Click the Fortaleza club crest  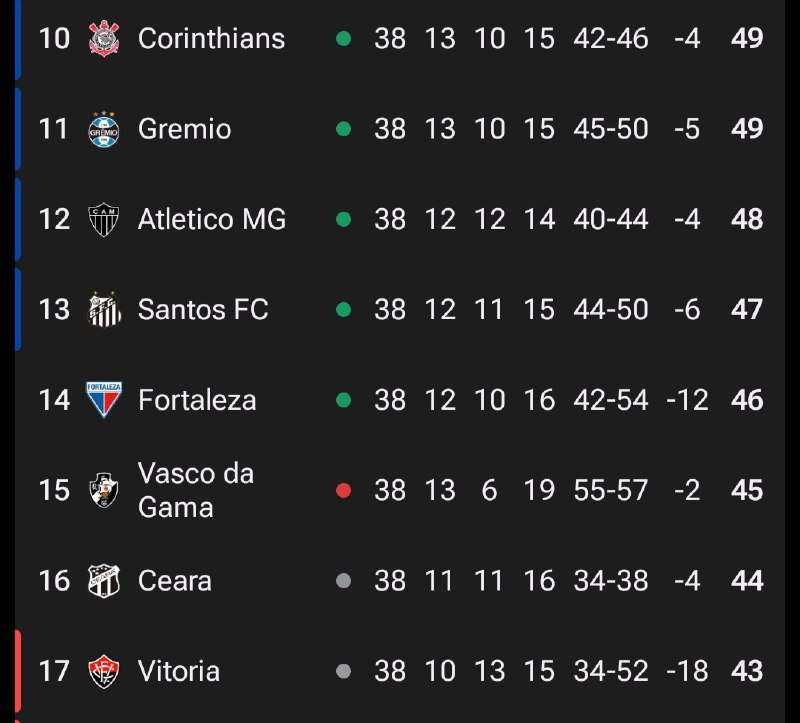pos(104,399)
